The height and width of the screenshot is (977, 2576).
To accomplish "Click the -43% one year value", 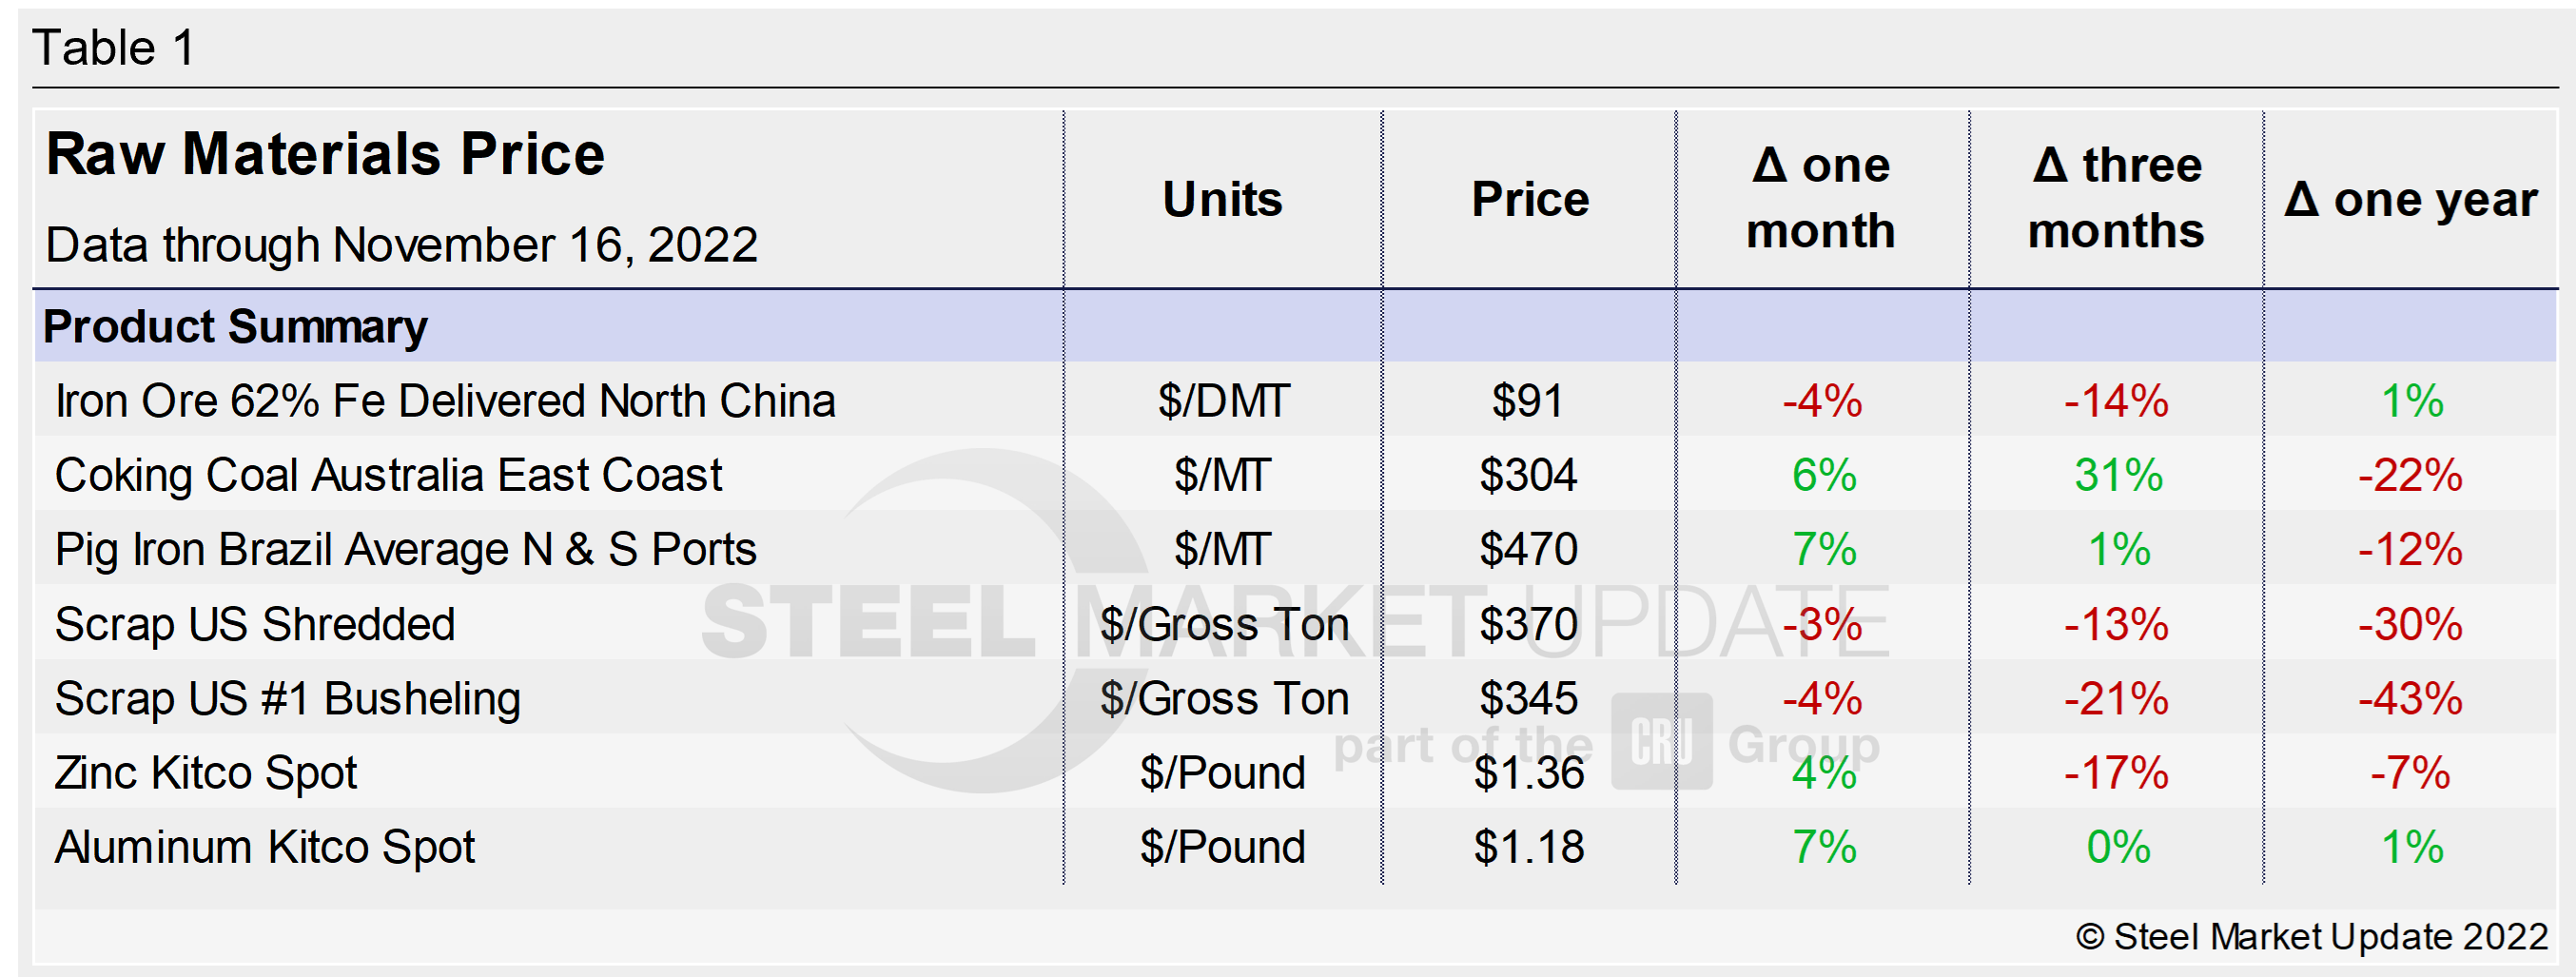I will pyautogui.click(x=2410, y=698).
